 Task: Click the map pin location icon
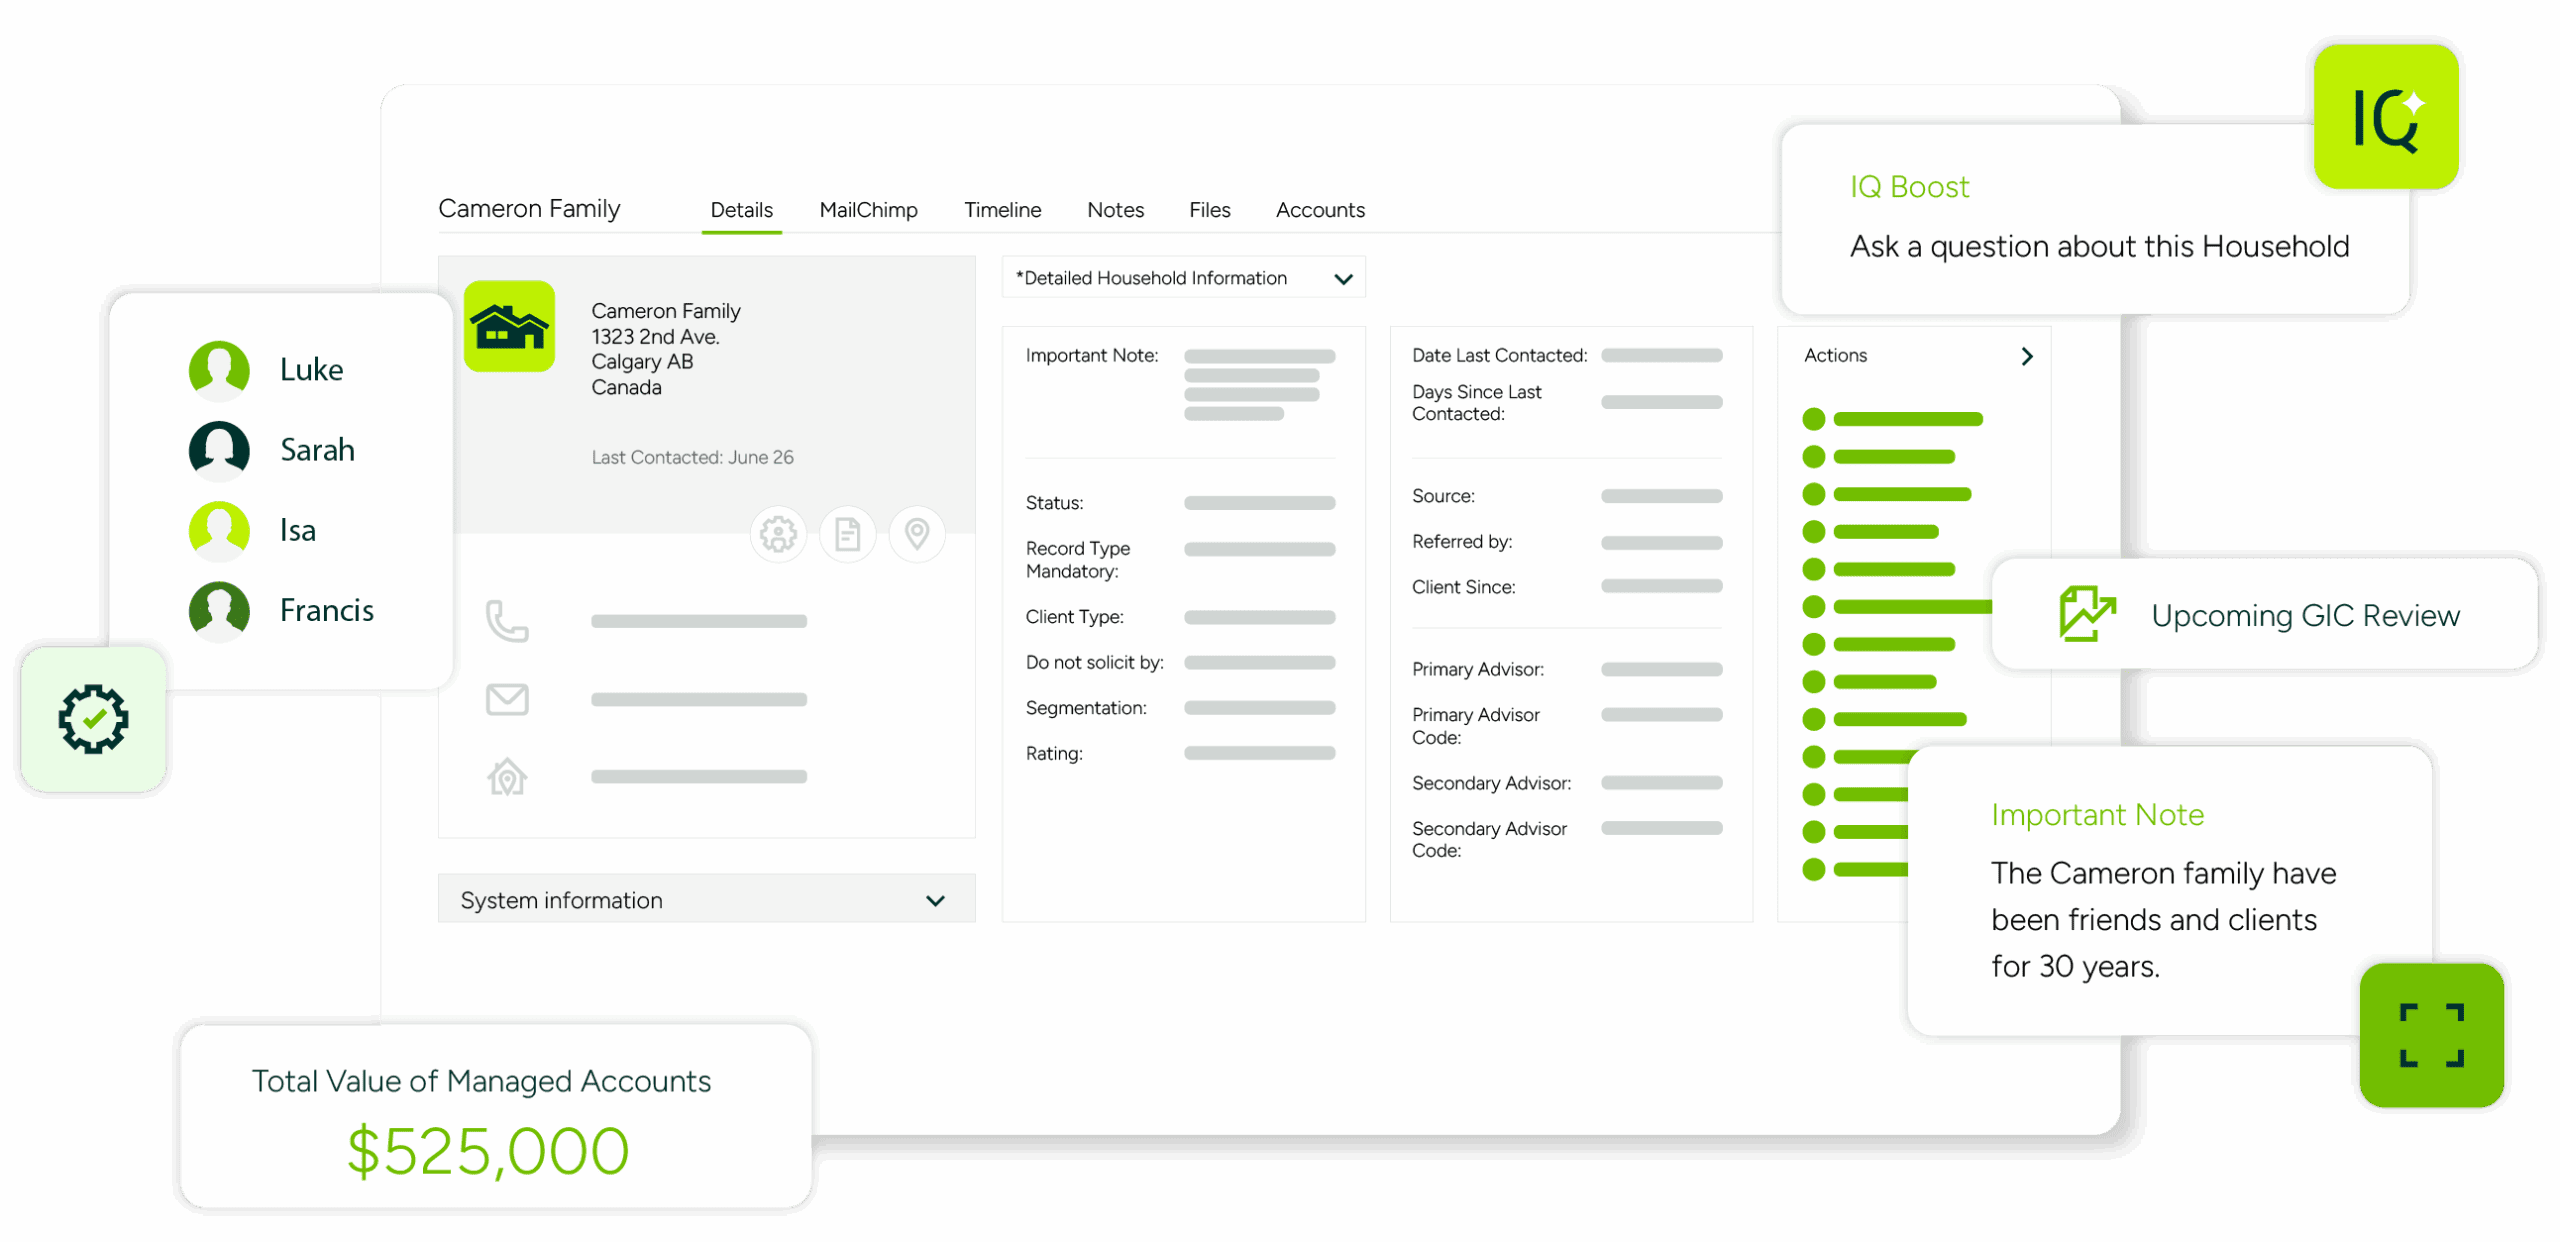click(x=916, y=534)
